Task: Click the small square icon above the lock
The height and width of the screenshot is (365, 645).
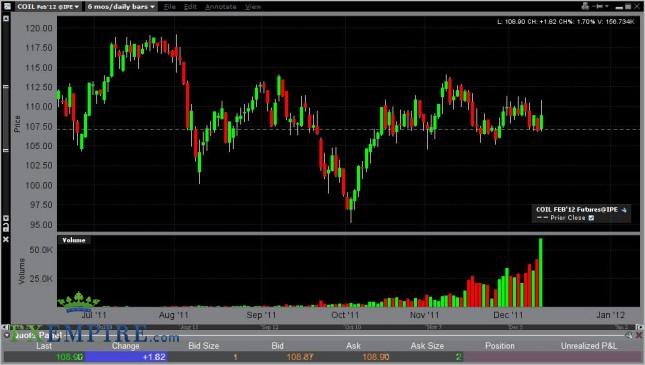Action: pyautogui.click(x=6, y=218)
